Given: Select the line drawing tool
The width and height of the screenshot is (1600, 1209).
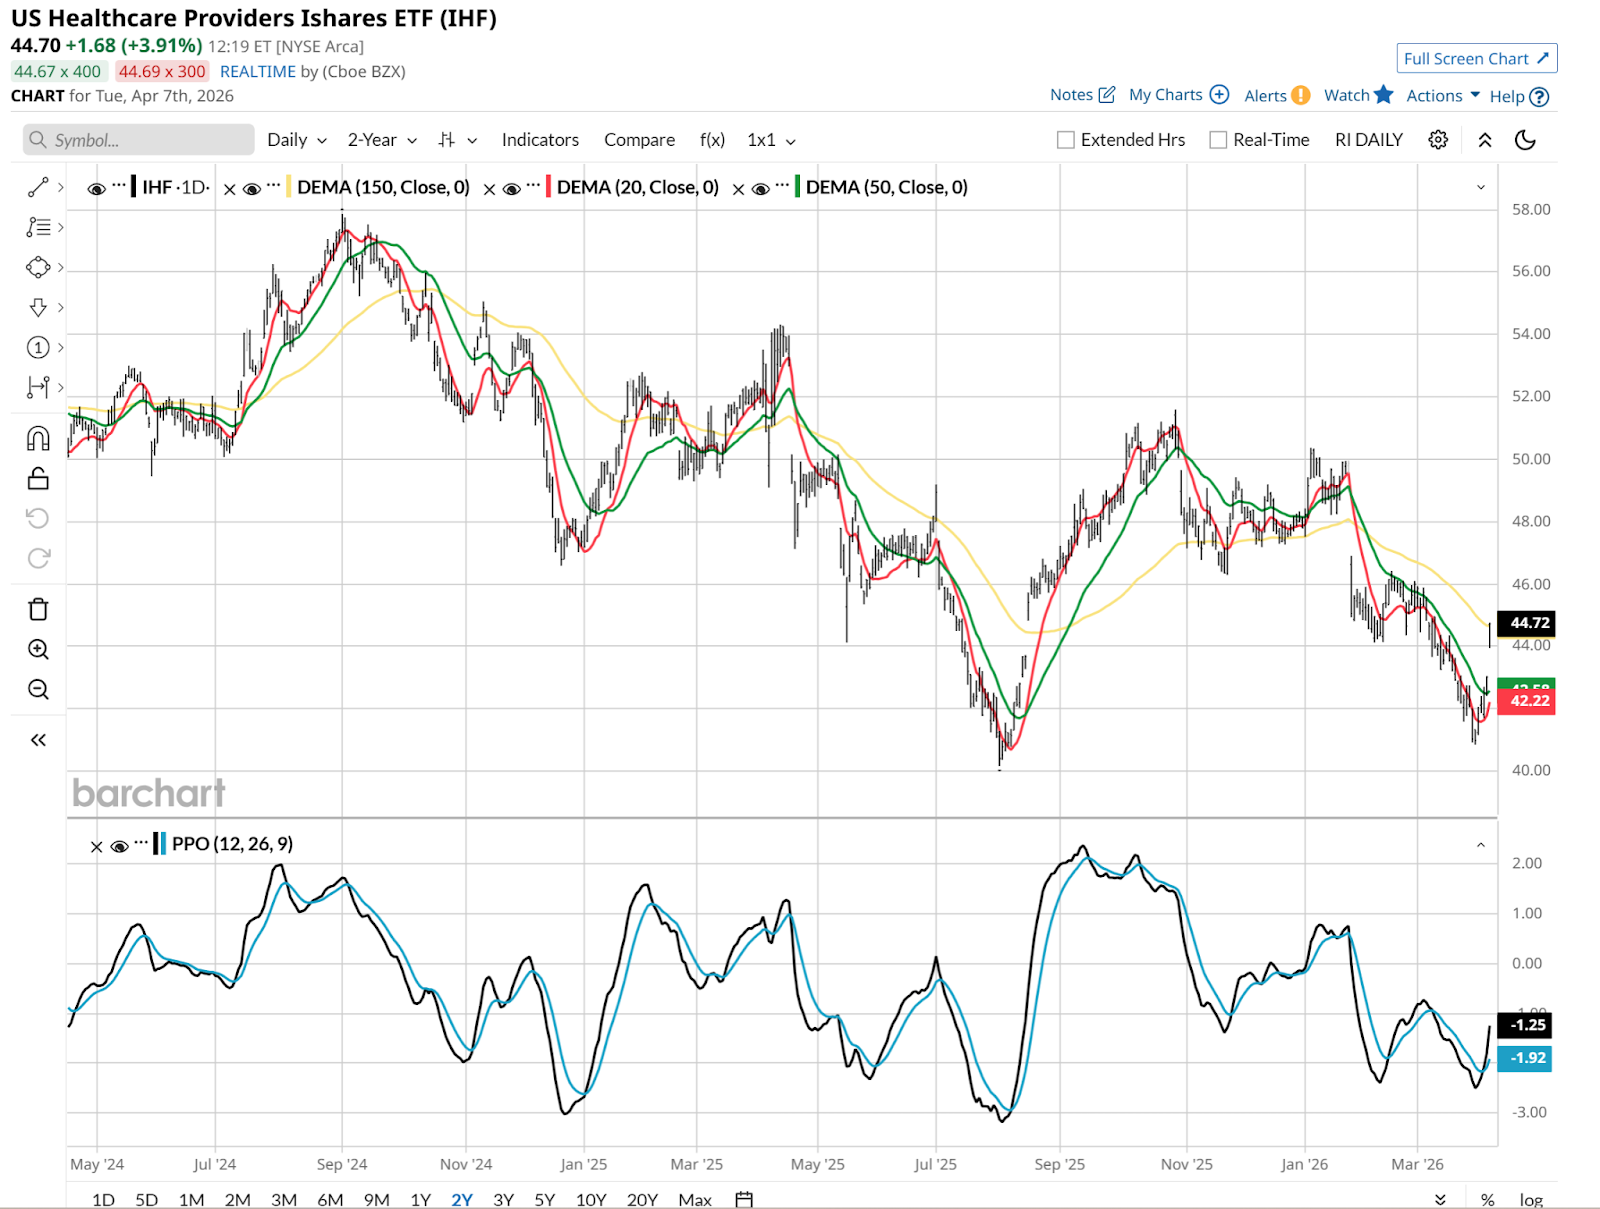Looking at the screenshot, I should click(x=38, y=187).
